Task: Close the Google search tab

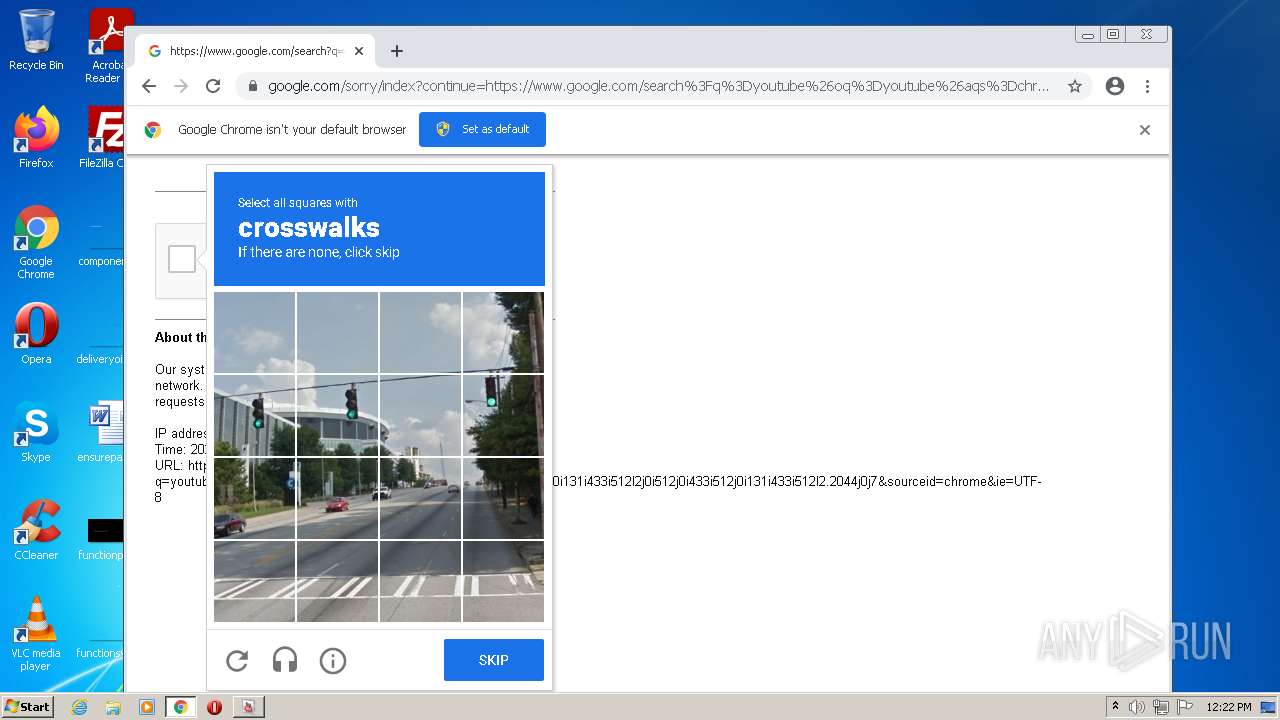Action: tap(358, 51)
